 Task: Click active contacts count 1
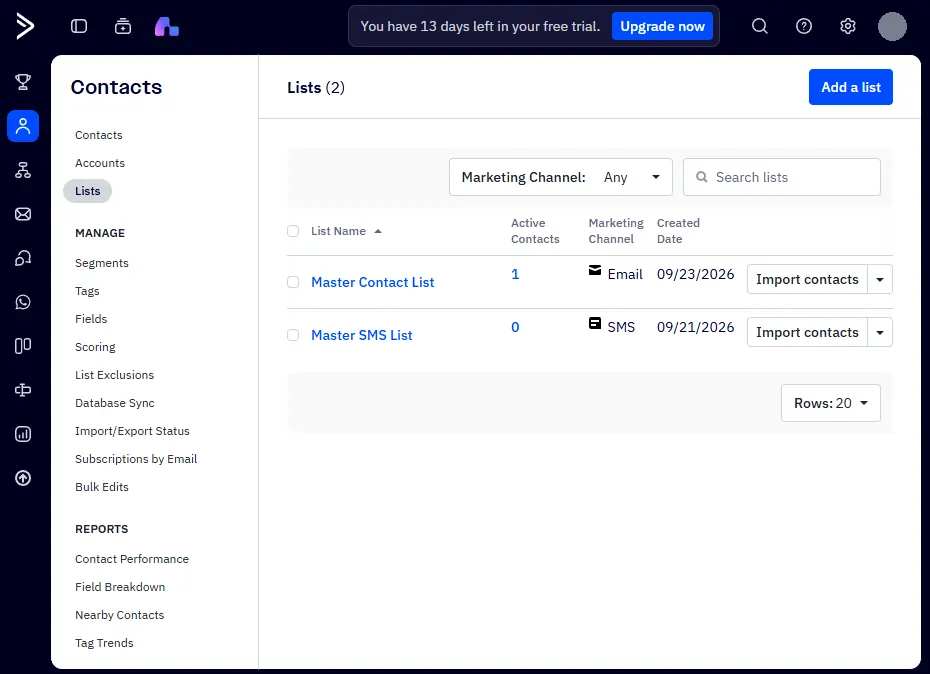515,274
